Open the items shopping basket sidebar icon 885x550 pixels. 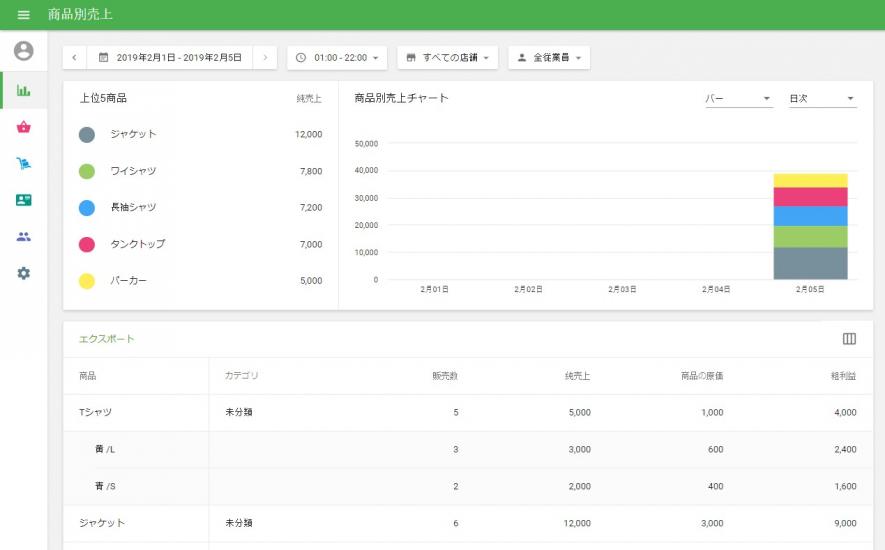click(24, 127)
